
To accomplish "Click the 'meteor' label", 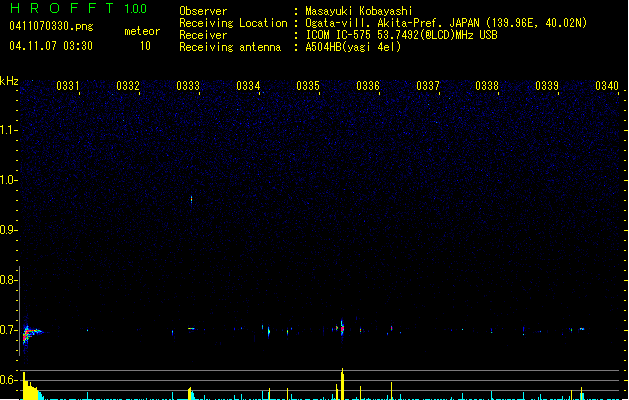I will click(x=142, y=31).
